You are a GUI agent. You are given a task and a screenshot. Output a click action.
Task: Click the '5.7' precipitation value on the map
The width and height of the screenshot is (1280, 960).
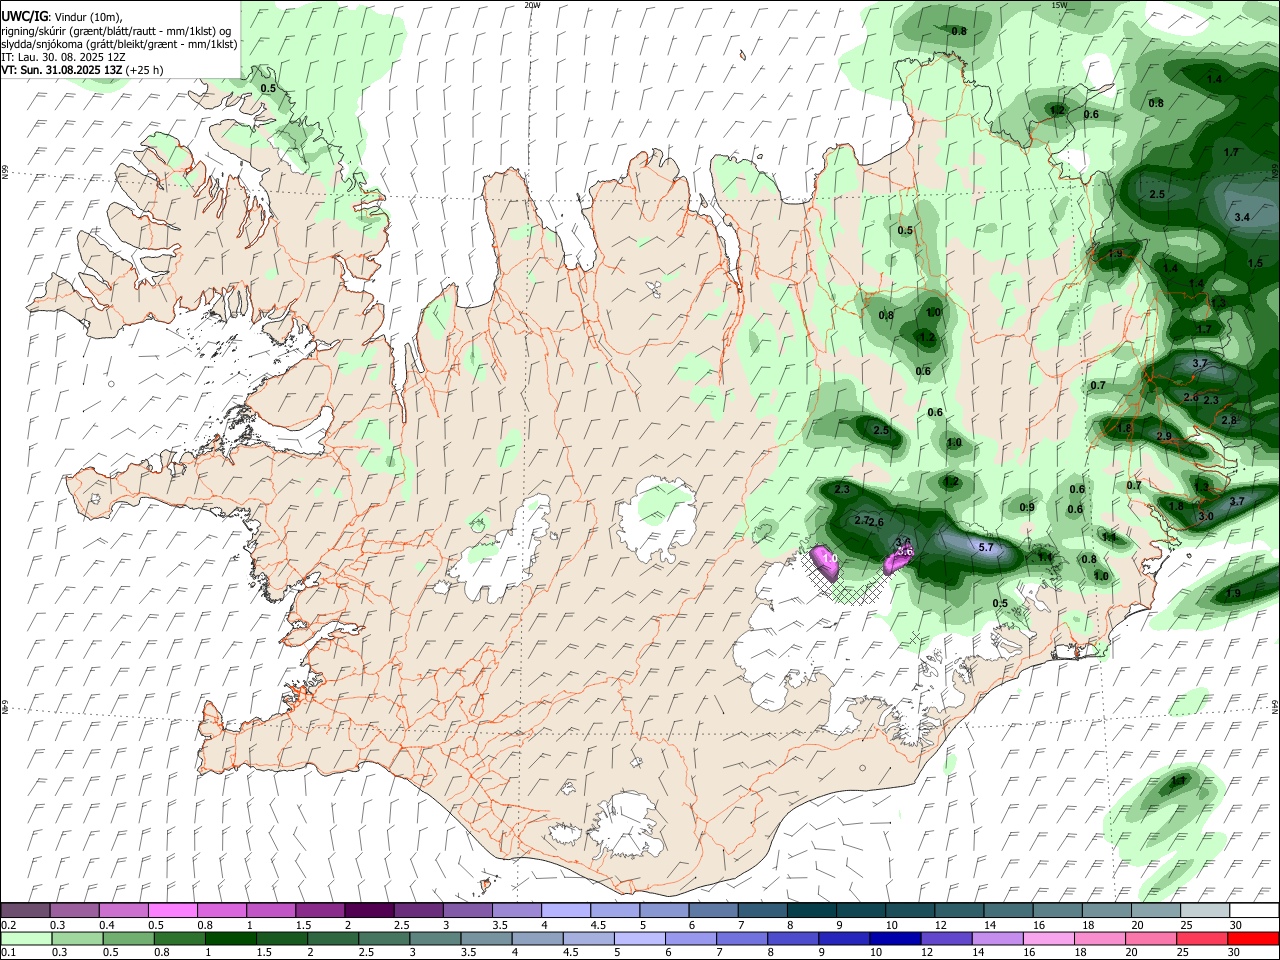985,547
